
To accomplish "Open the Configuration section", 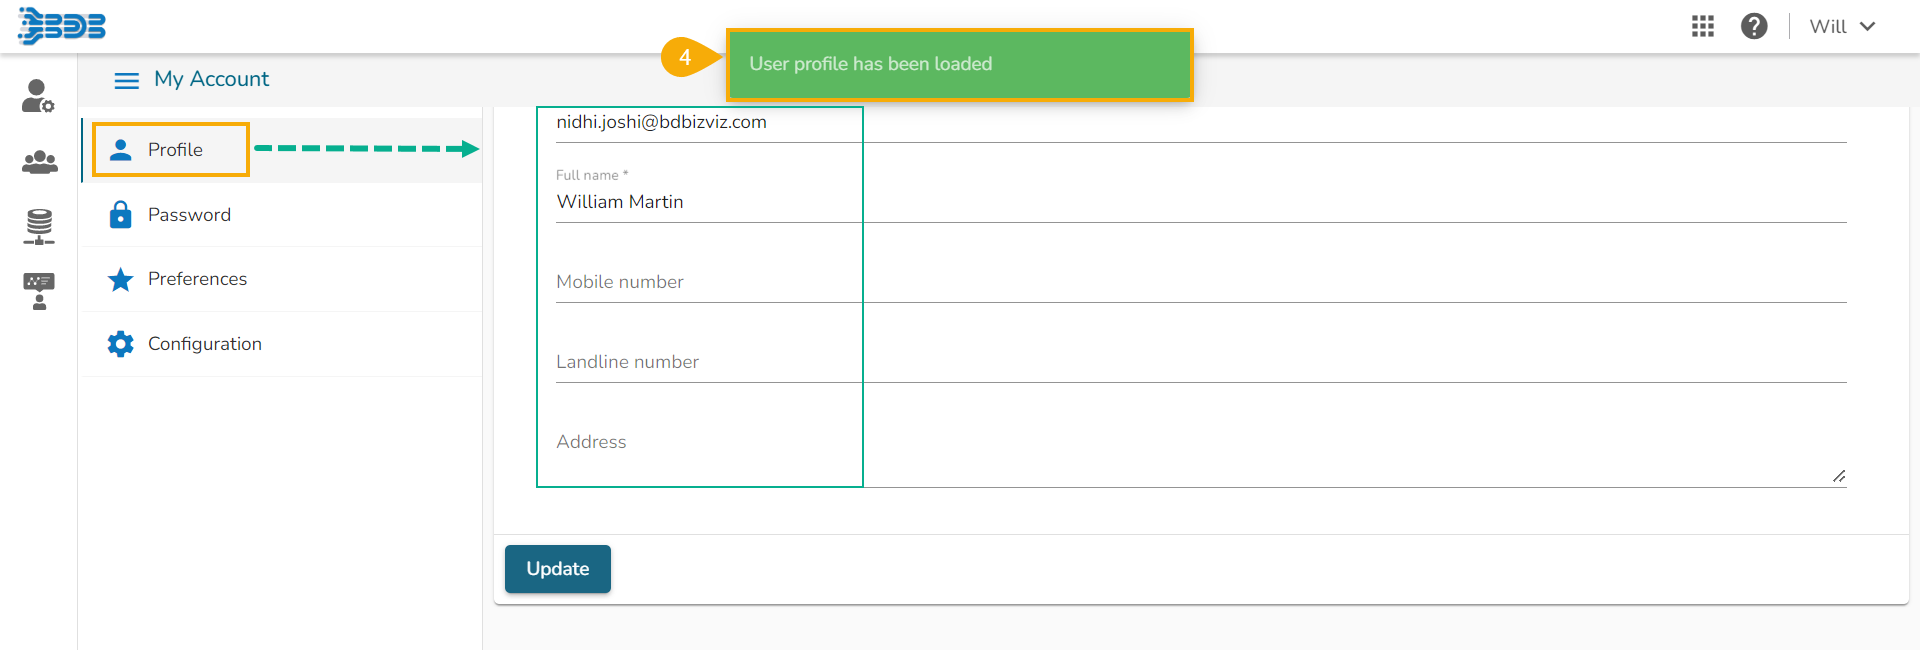I will [x=204, y=344].
